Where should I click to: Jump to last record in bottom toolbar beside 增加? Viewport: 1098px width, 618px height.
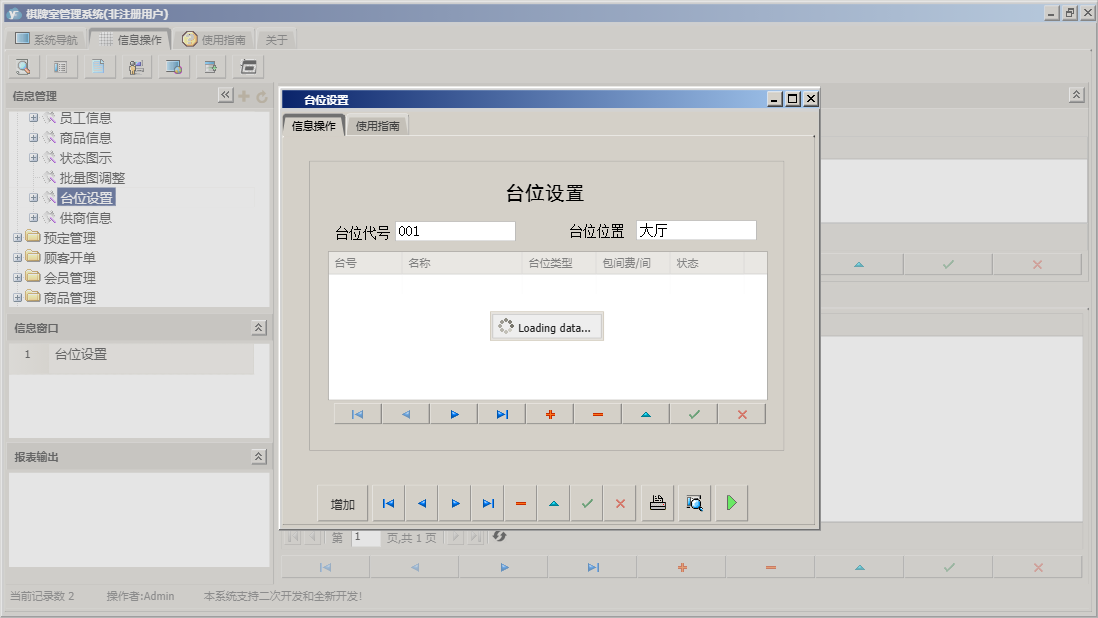pos(487,503)
